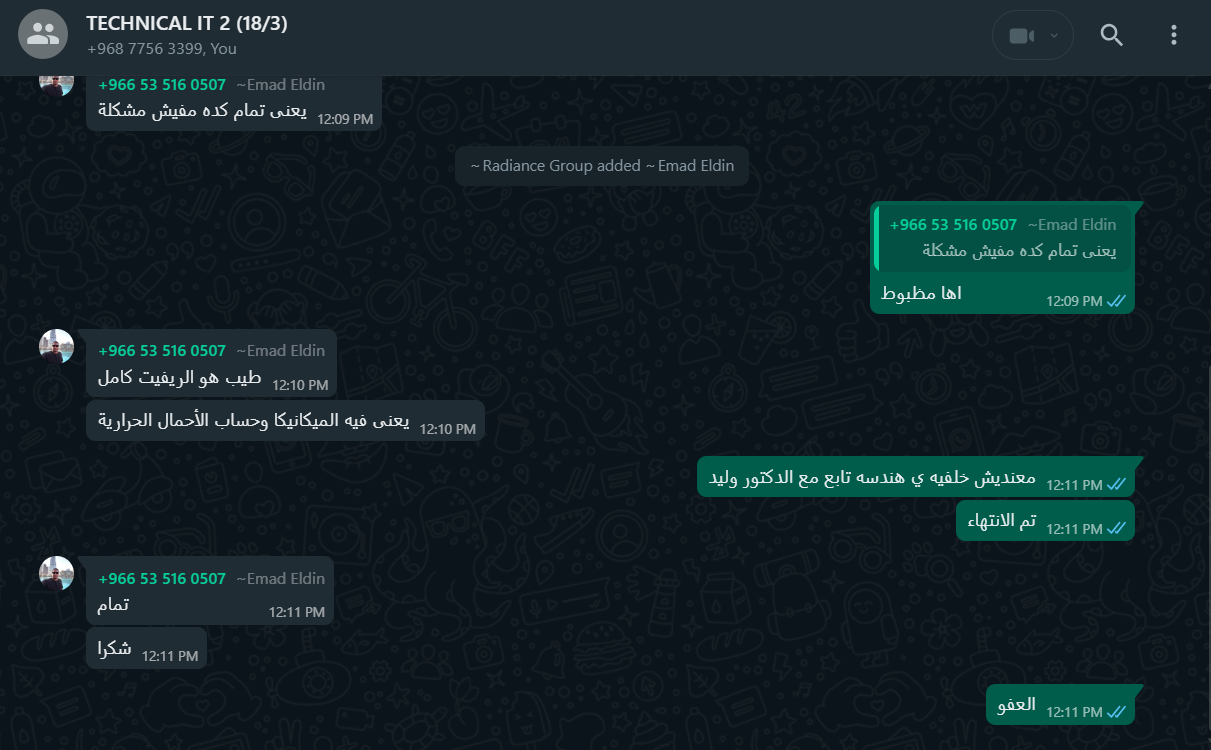1211x750 pixels.
Task: Open the group avatar icon in header
Action: [43, 34]
